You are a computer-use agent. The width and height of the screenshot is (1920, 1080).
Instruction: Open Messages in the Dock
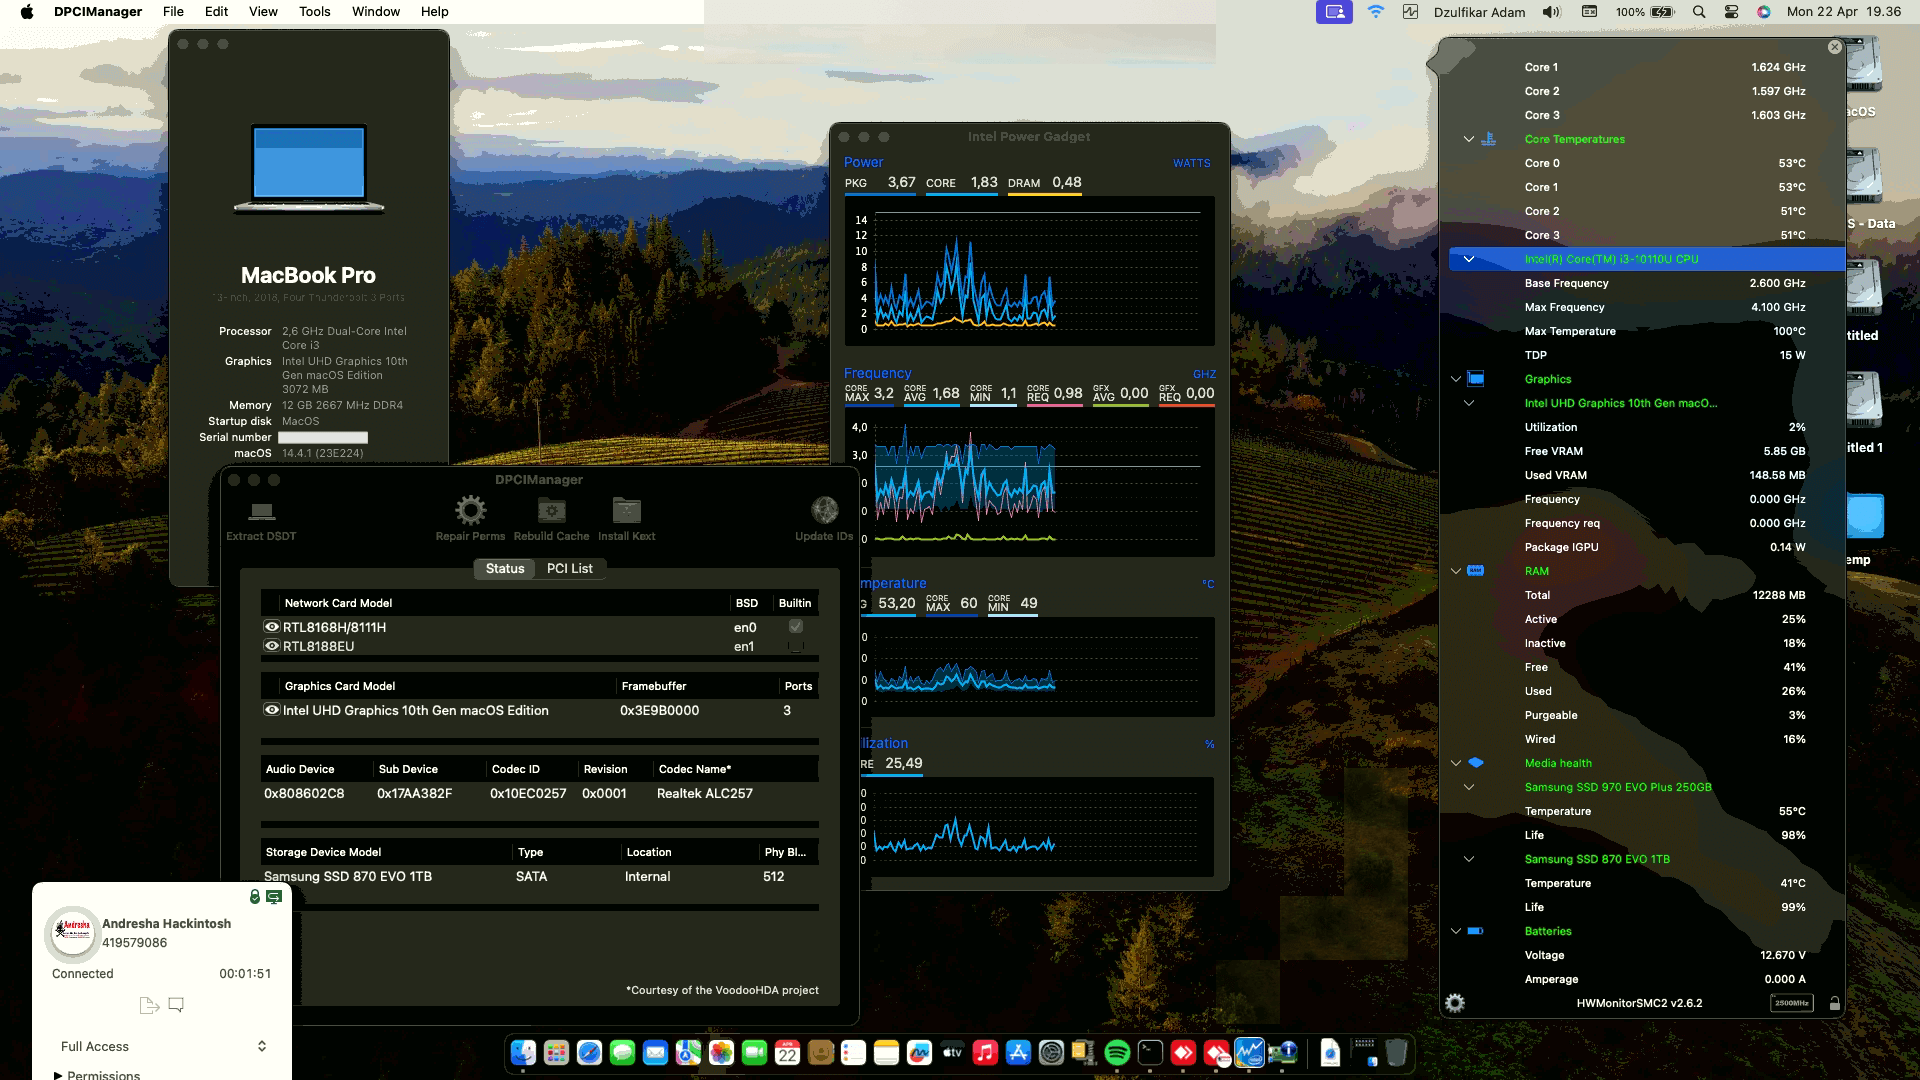[622, 1052]
